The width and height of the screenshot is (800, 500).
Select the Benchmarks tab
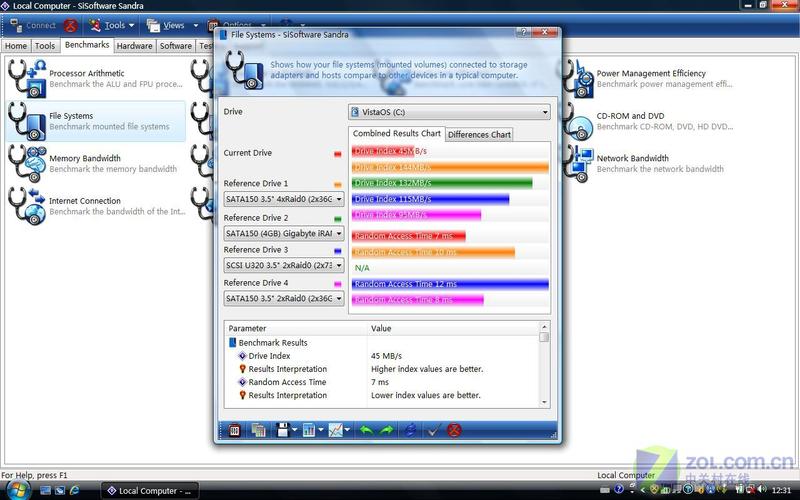point(87,45)
